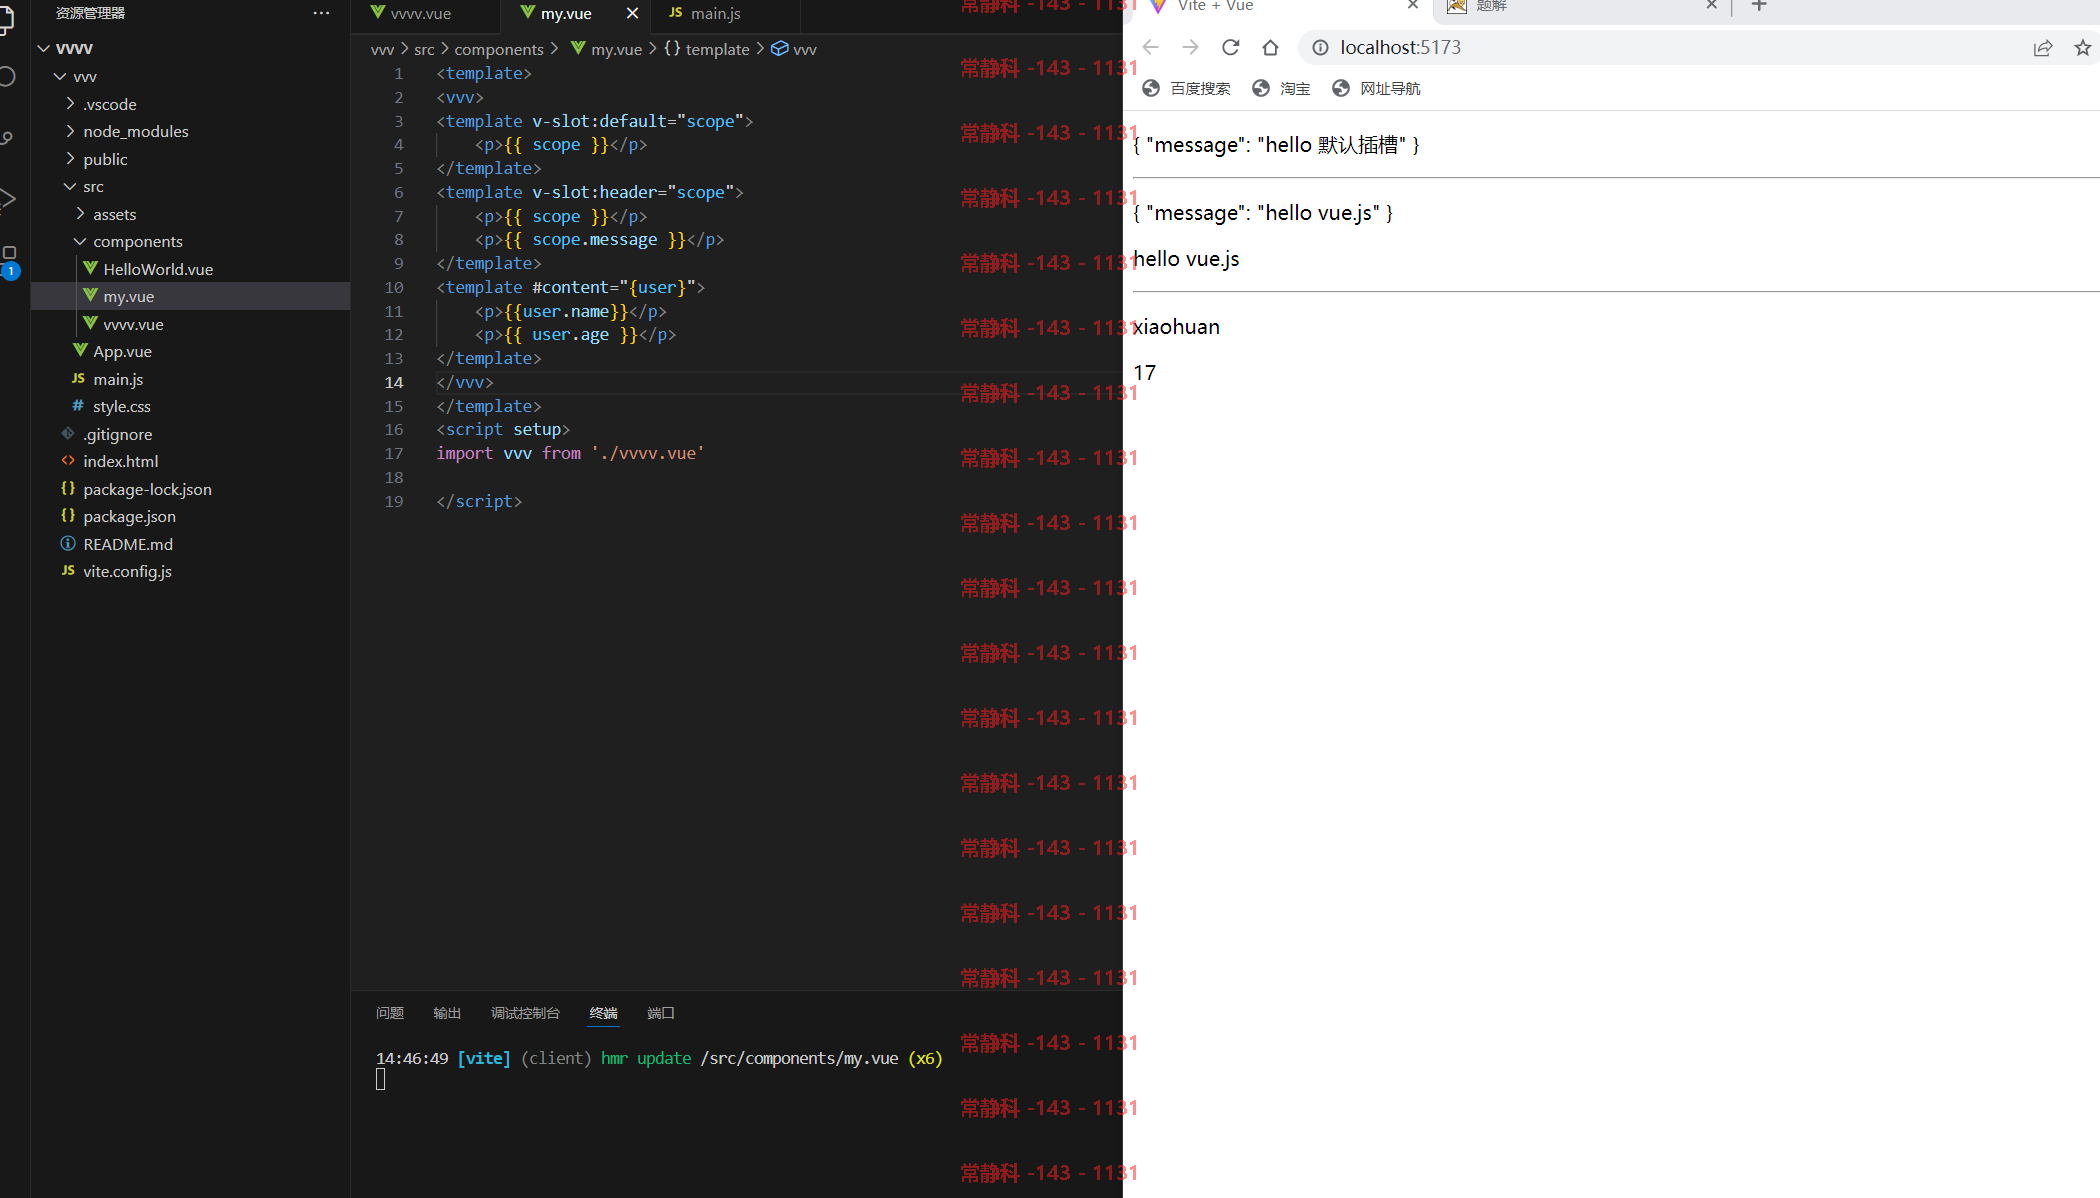Click breadcrumb 'components' segment
The image size is (2100, 1198).
pyautogui.click(x=499, y=49)
